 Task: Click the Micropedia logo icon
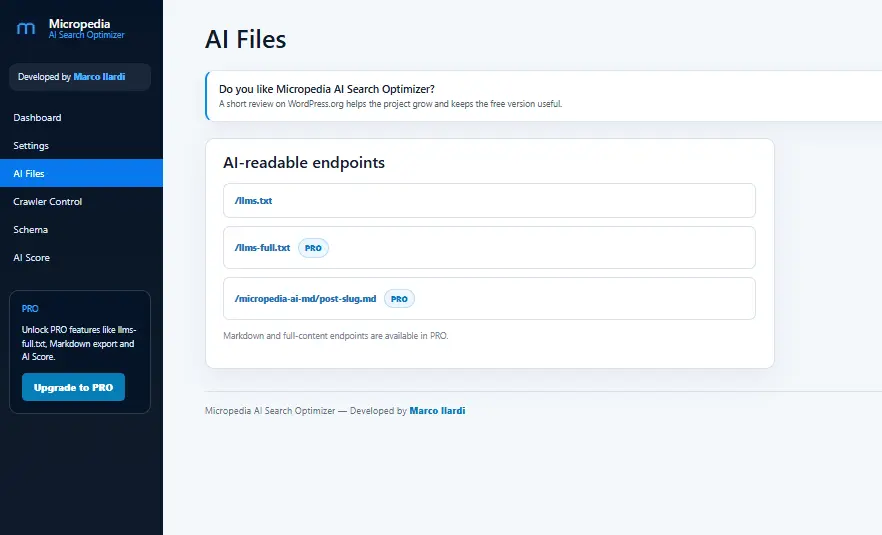pyautogui.click(x=26, y=28)
